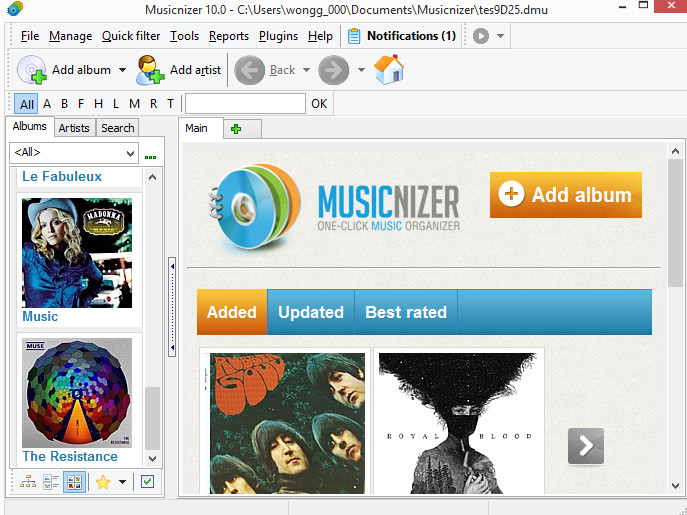Select the Madonna Music album cover
This screenshot has width=687, height=515.
click(77, 253)
